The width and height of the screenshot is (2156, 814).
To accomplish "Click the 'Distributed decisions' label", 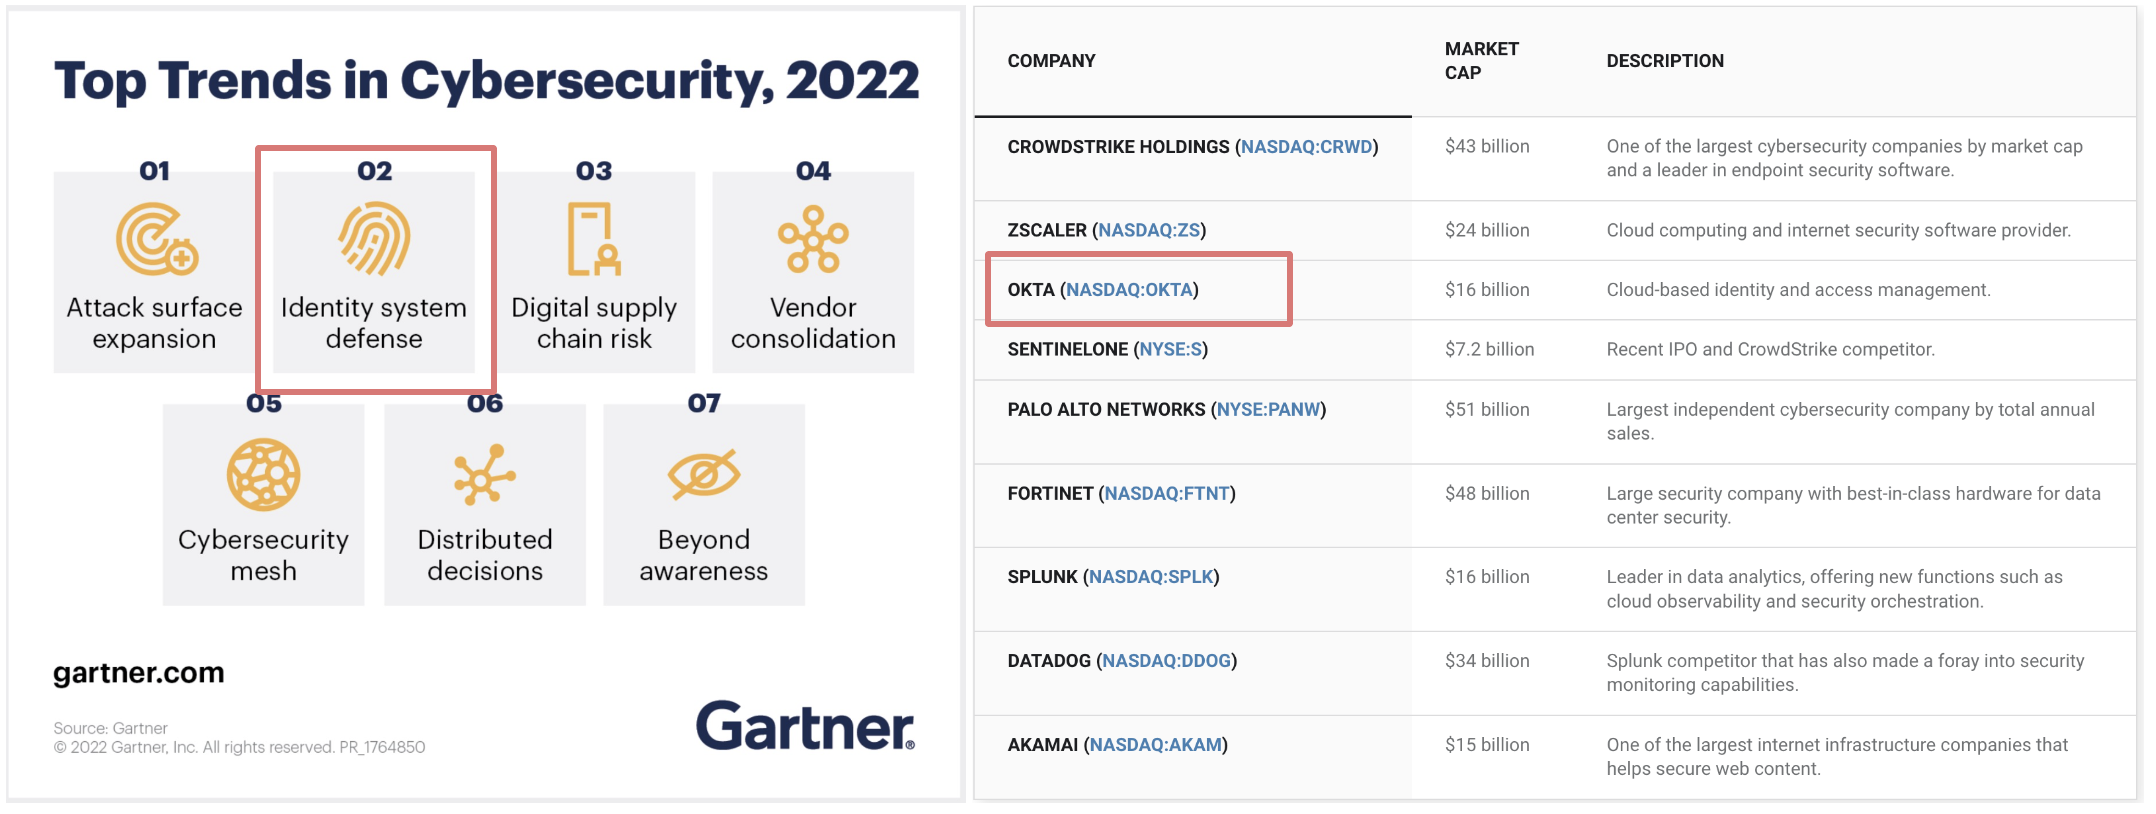I will [x=485, y=555].
